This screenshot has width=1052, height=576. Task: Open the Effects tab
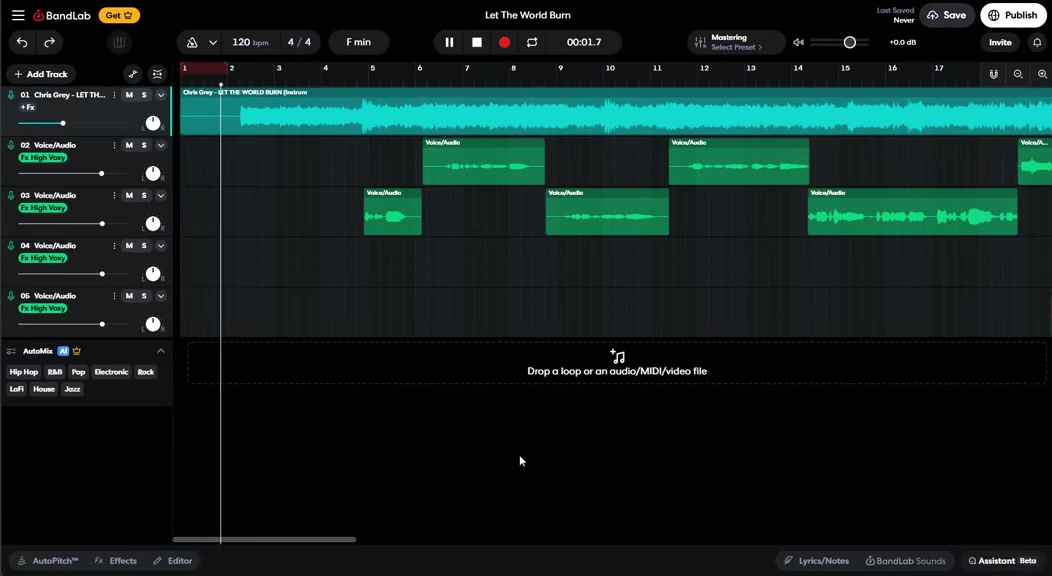(116, 561)
